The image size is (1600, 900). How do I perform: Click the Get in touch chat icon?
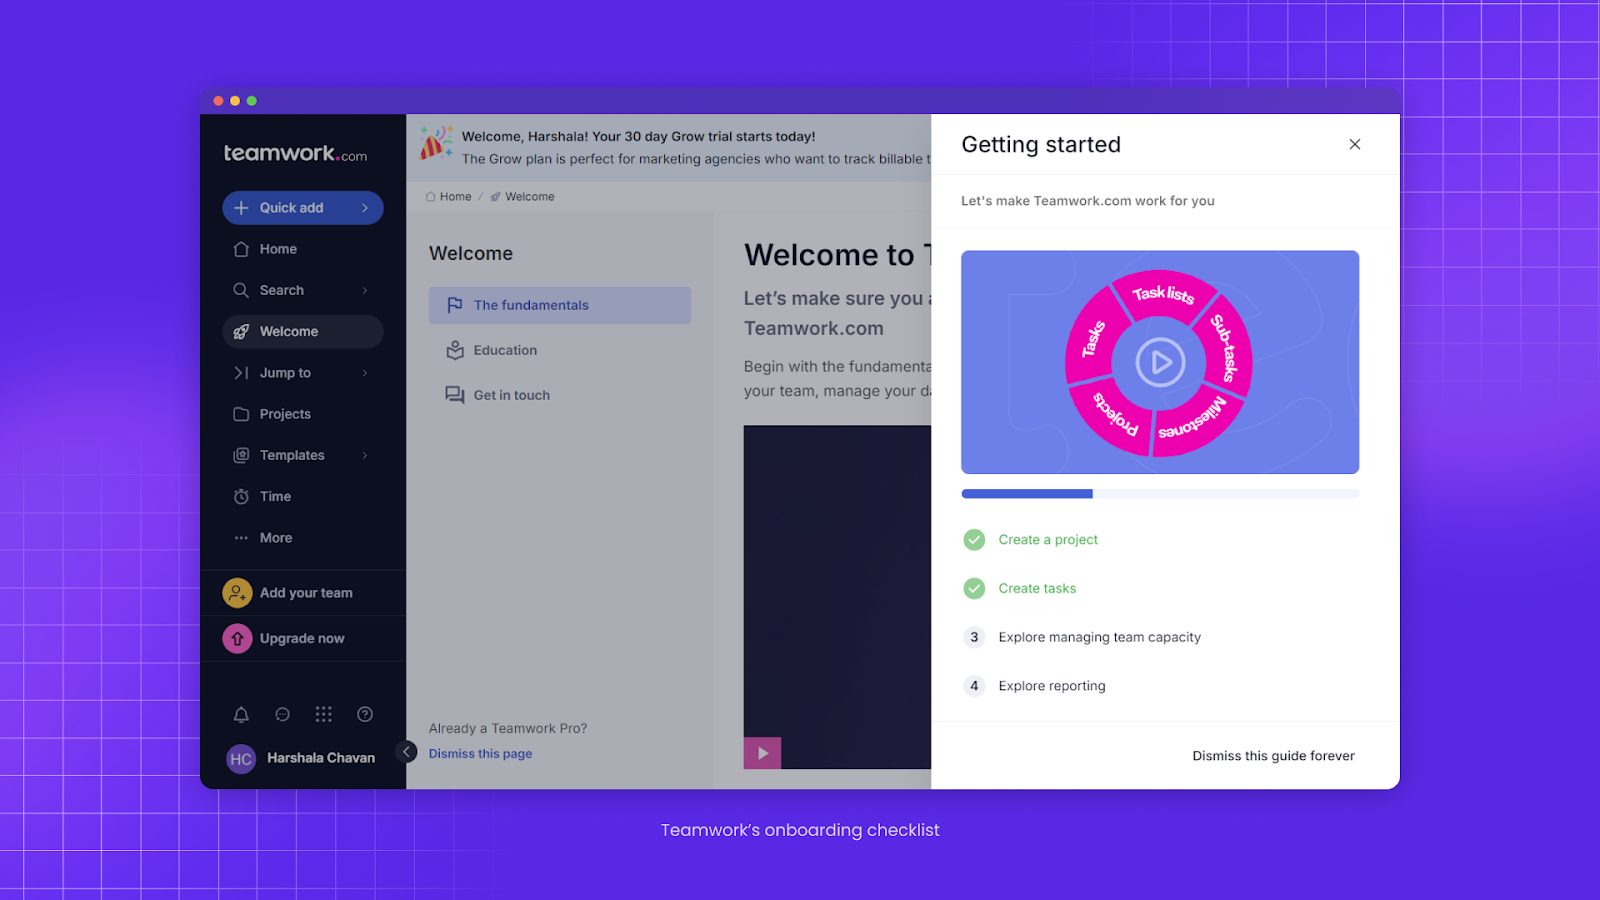(x=455, y=395)
